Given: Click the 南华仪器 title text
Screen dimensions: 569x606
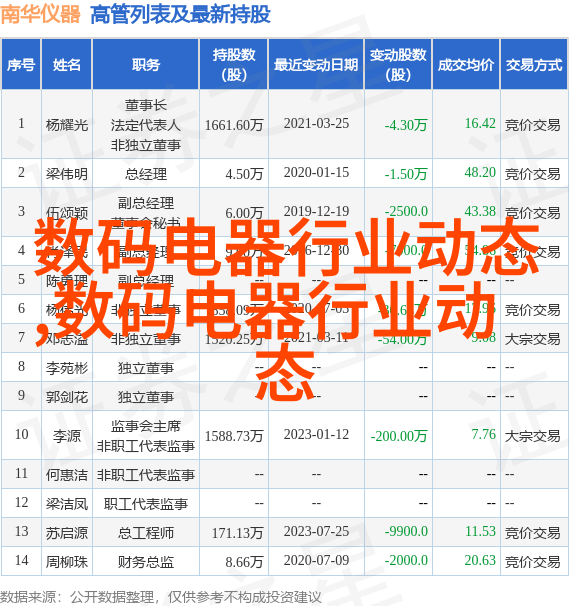Looking at the screenshot, I should pyautogui.click(x=41, y=14).
